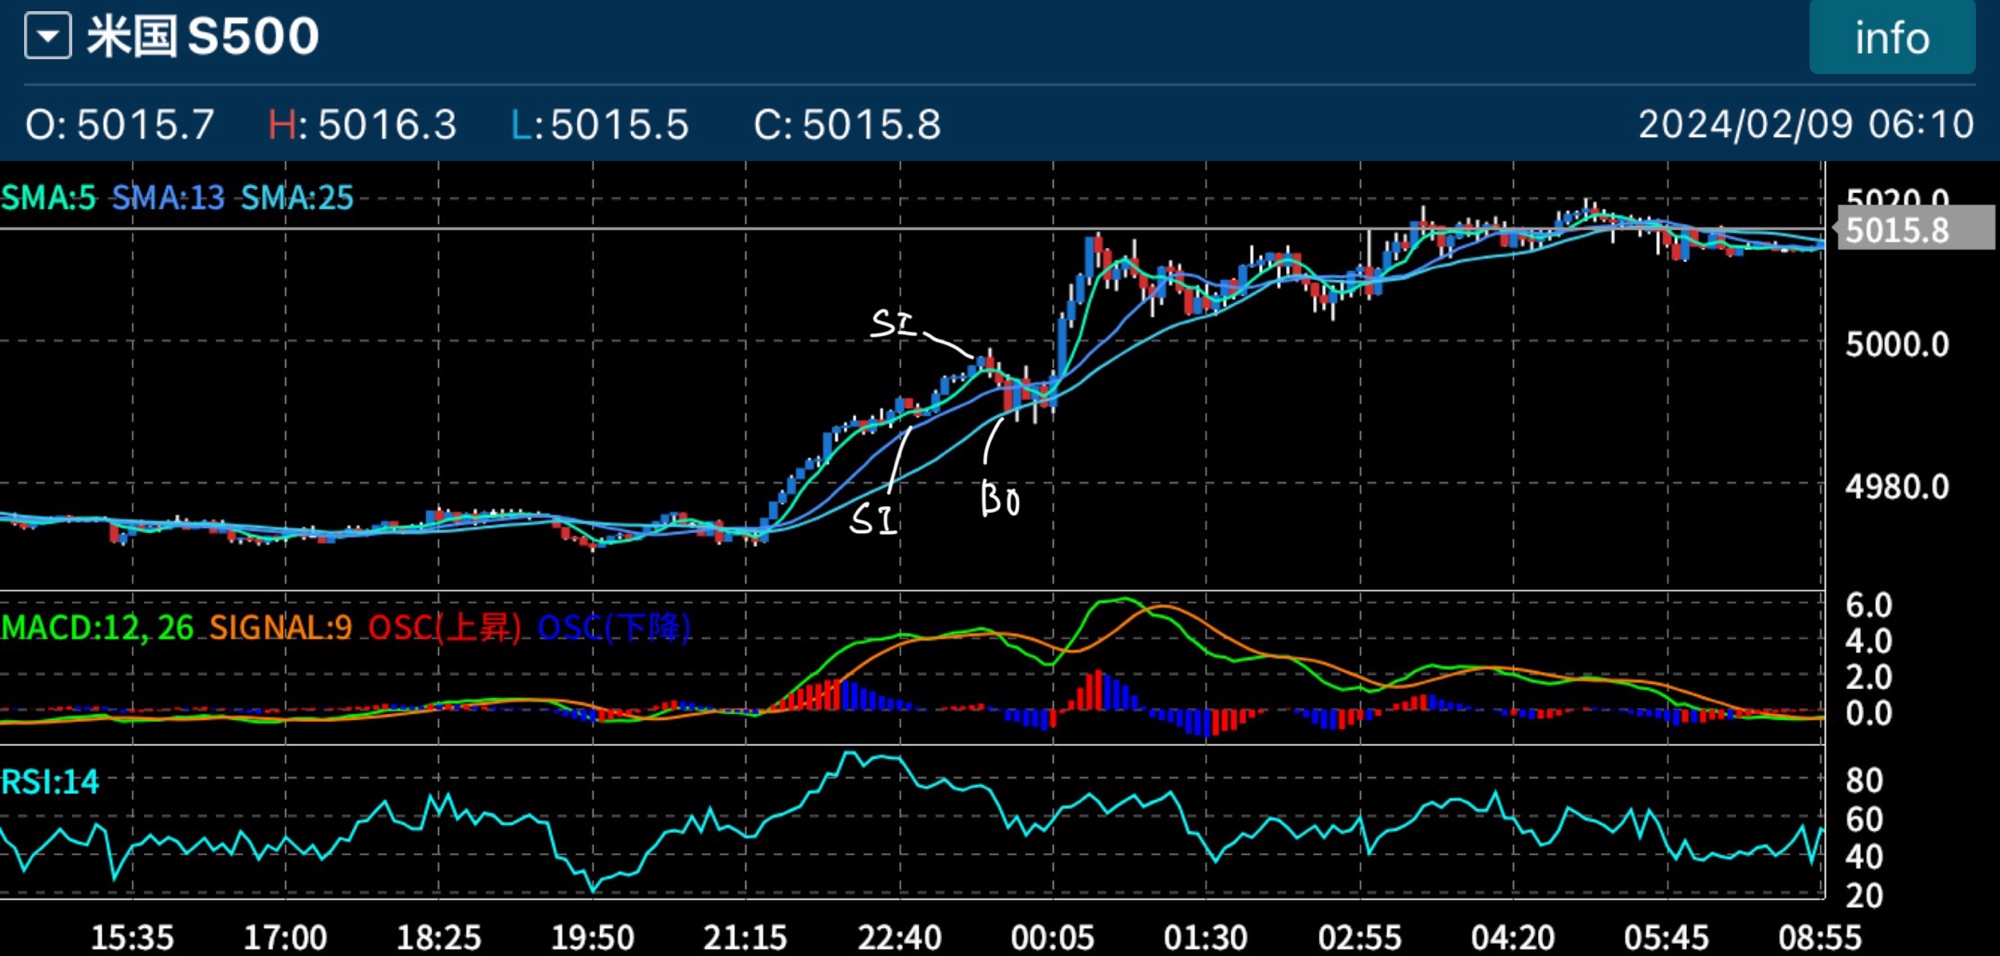Click the OSC(上昇) red legend label
The width and height of the screenshot is (2000, 956).
pyautogui.click(x=444, y=628)
